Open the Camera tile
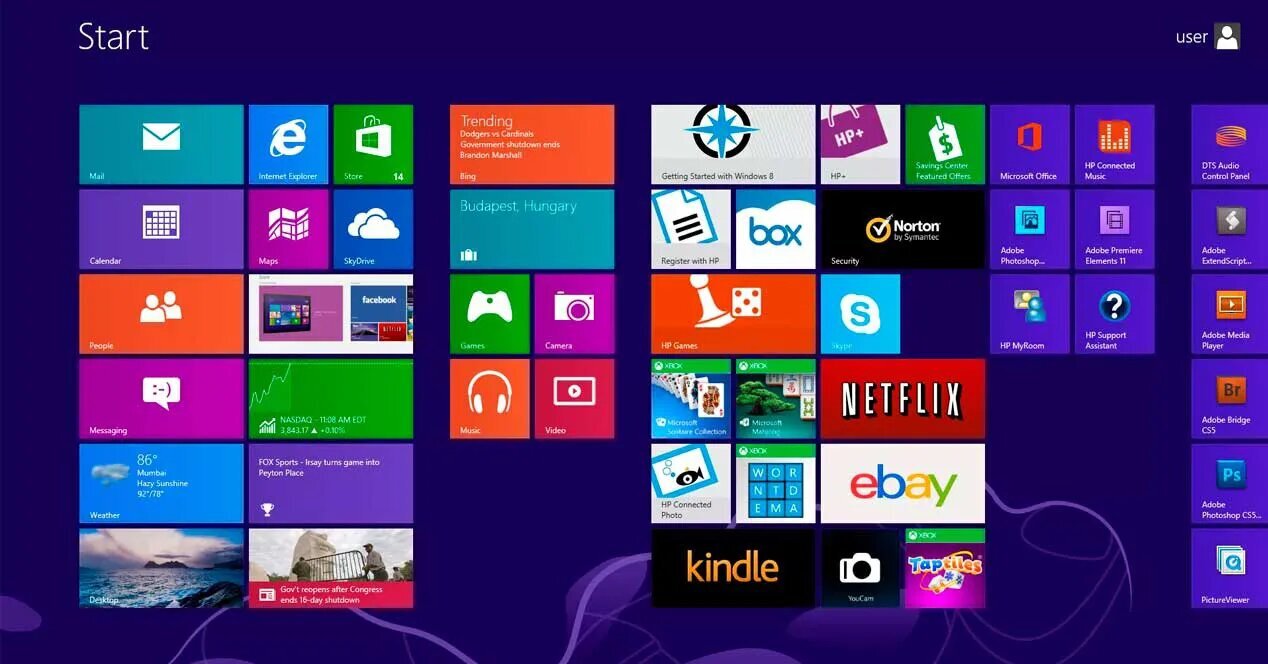 point(574,314)
